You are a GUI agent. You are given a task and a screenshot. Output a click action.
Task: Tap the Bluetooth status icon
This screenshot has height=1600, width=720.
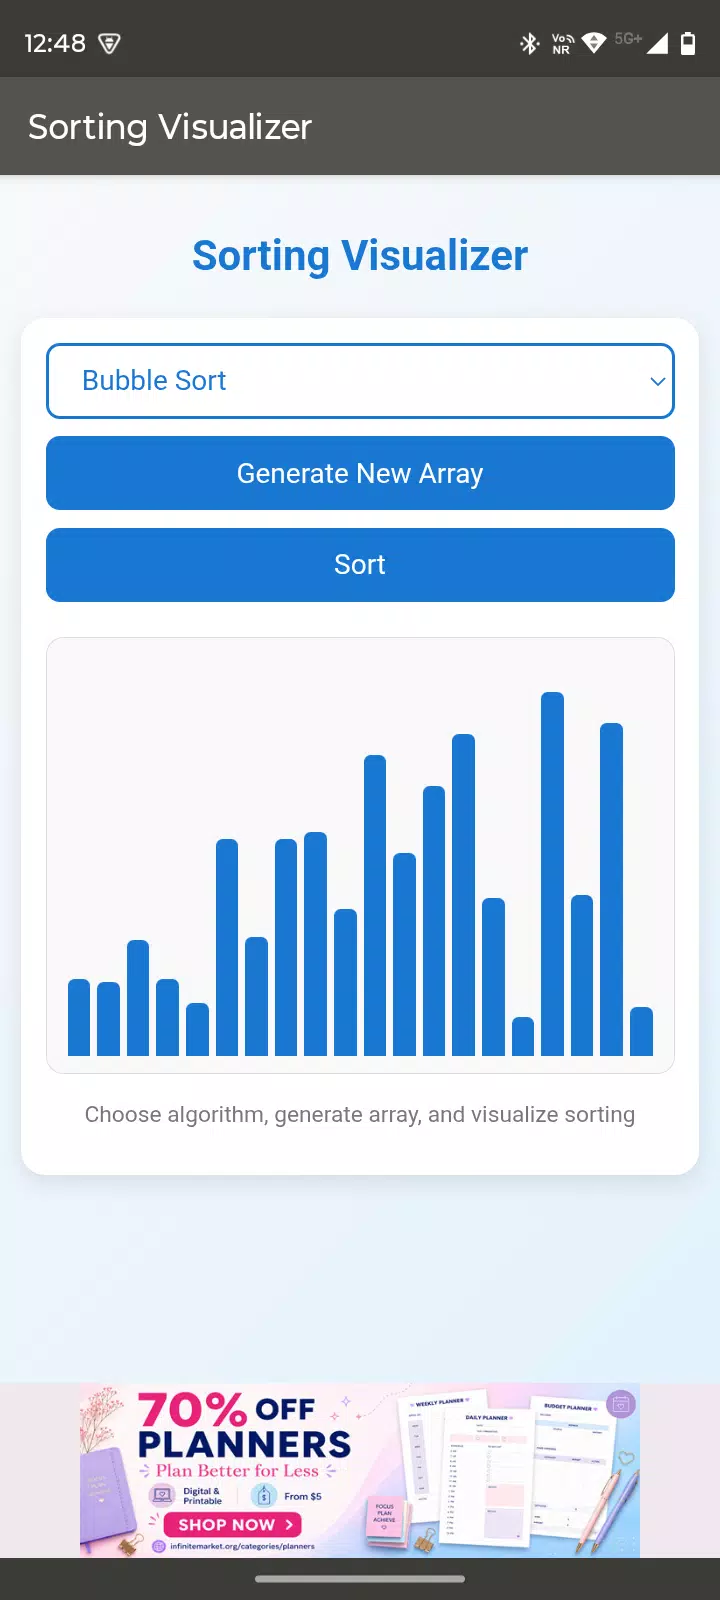pos(529,43)
